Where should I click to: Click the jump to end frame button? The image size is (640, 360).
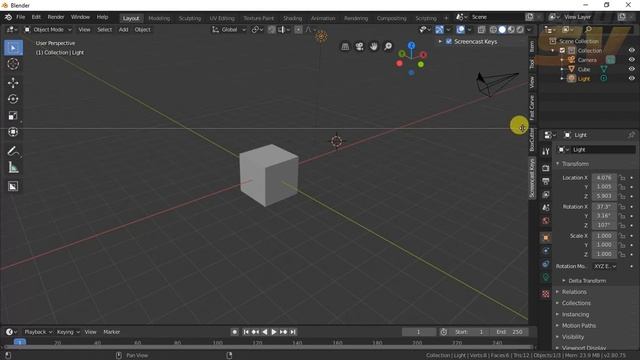(293, 332)
